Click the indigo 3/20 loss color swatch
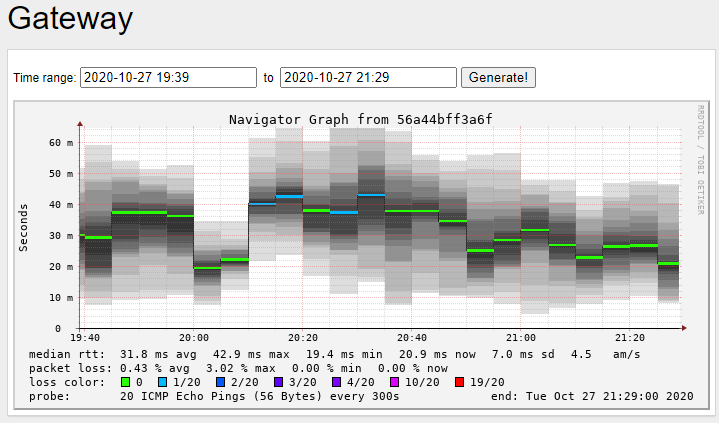 coord(278,382)
